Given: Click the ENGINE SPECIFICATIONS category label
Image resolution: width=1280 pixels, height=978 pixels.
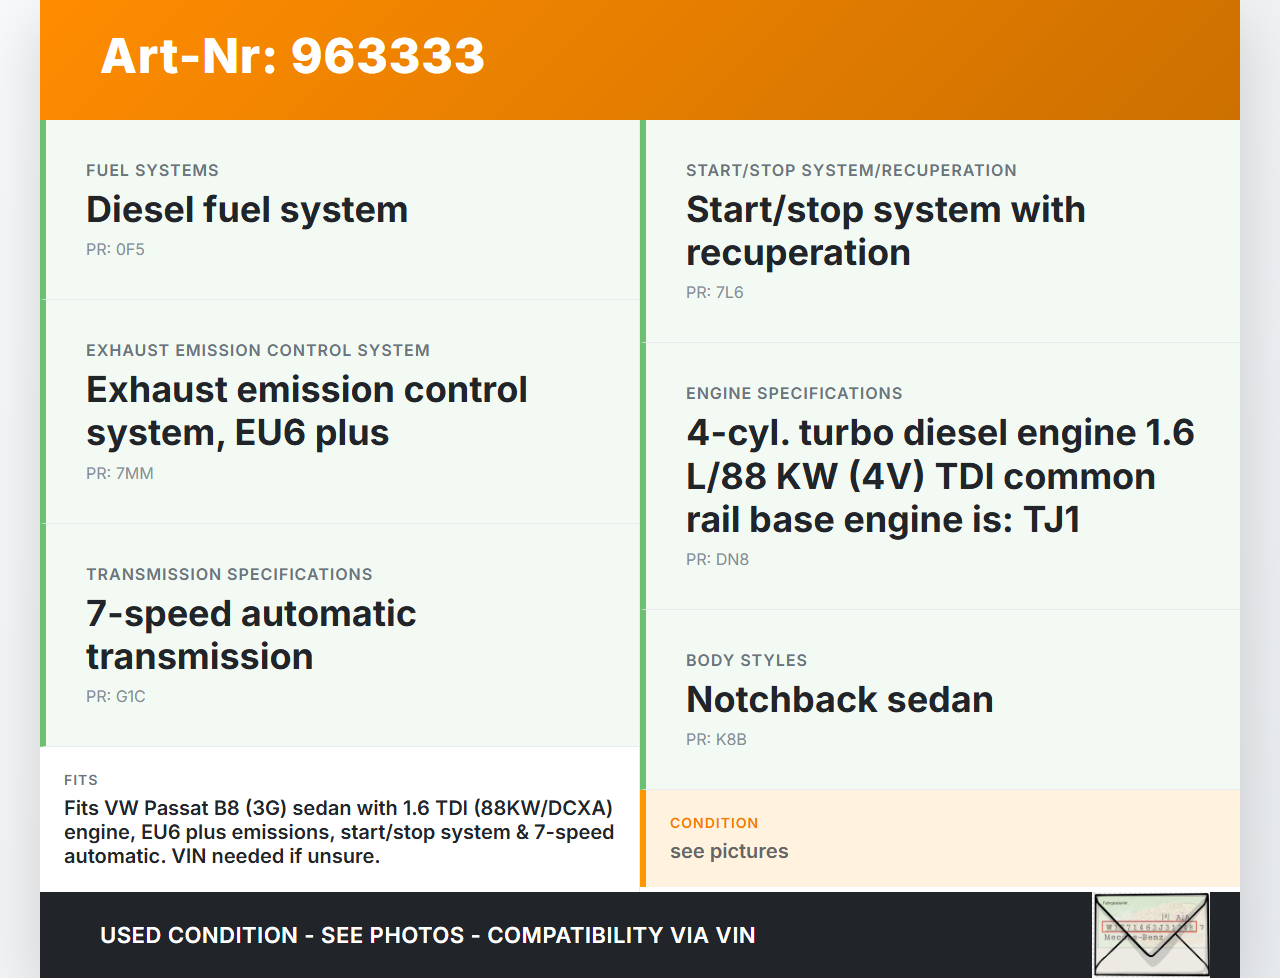Looking at the screenshot, I should pyautogui.click(x=794, y=394).
